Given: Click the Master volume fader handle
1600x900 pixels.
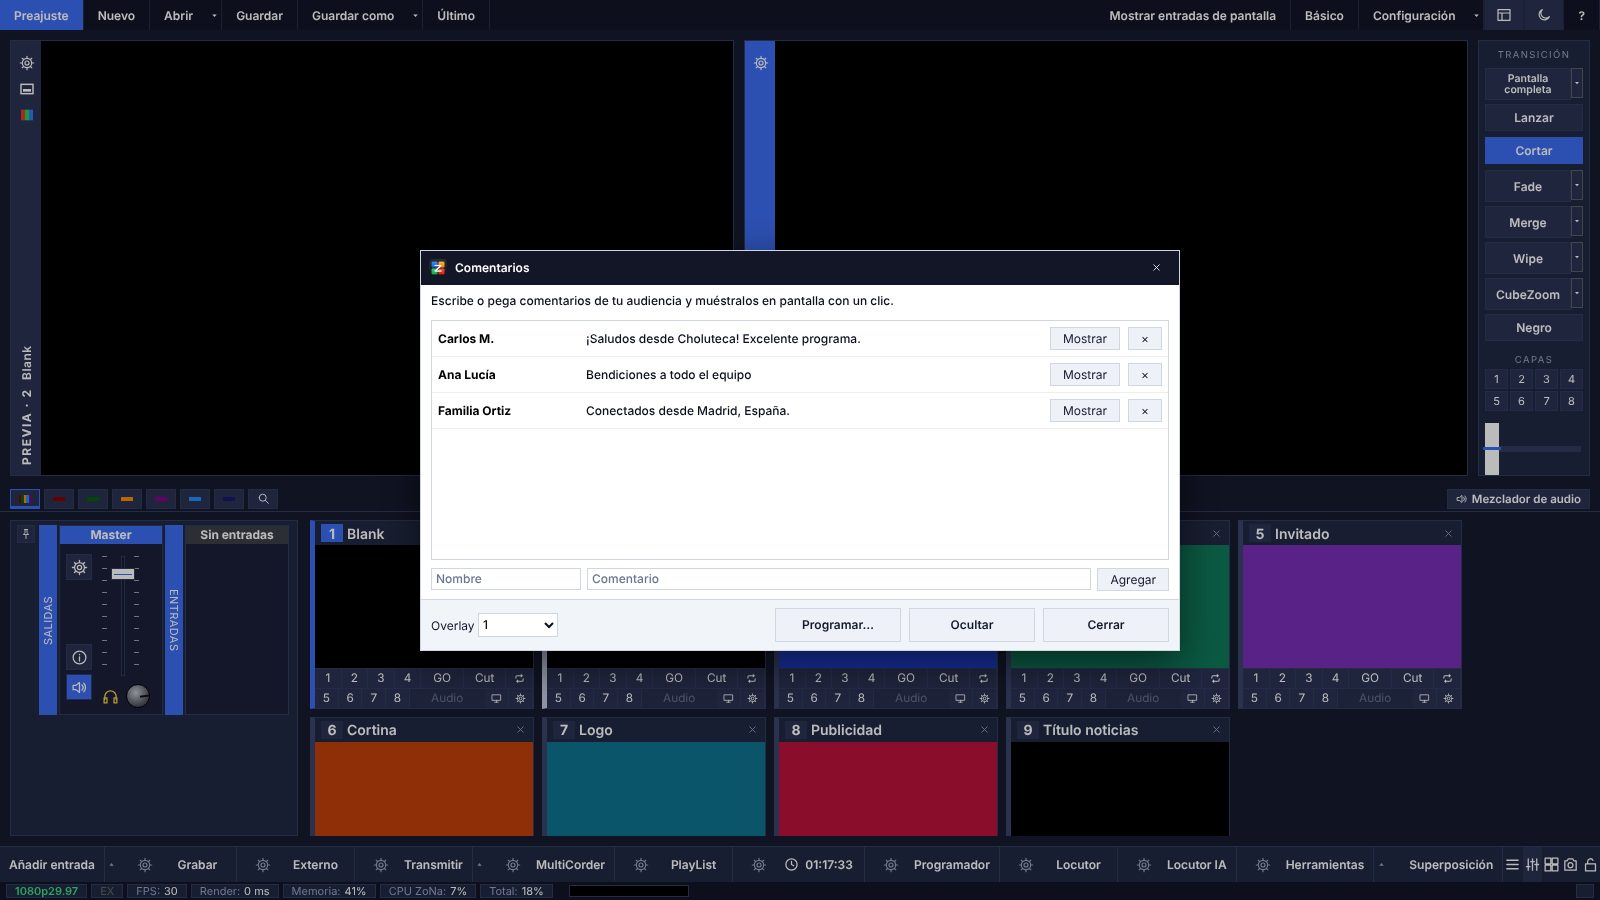Looking at the screenshot, I should [x=123, y=574].
